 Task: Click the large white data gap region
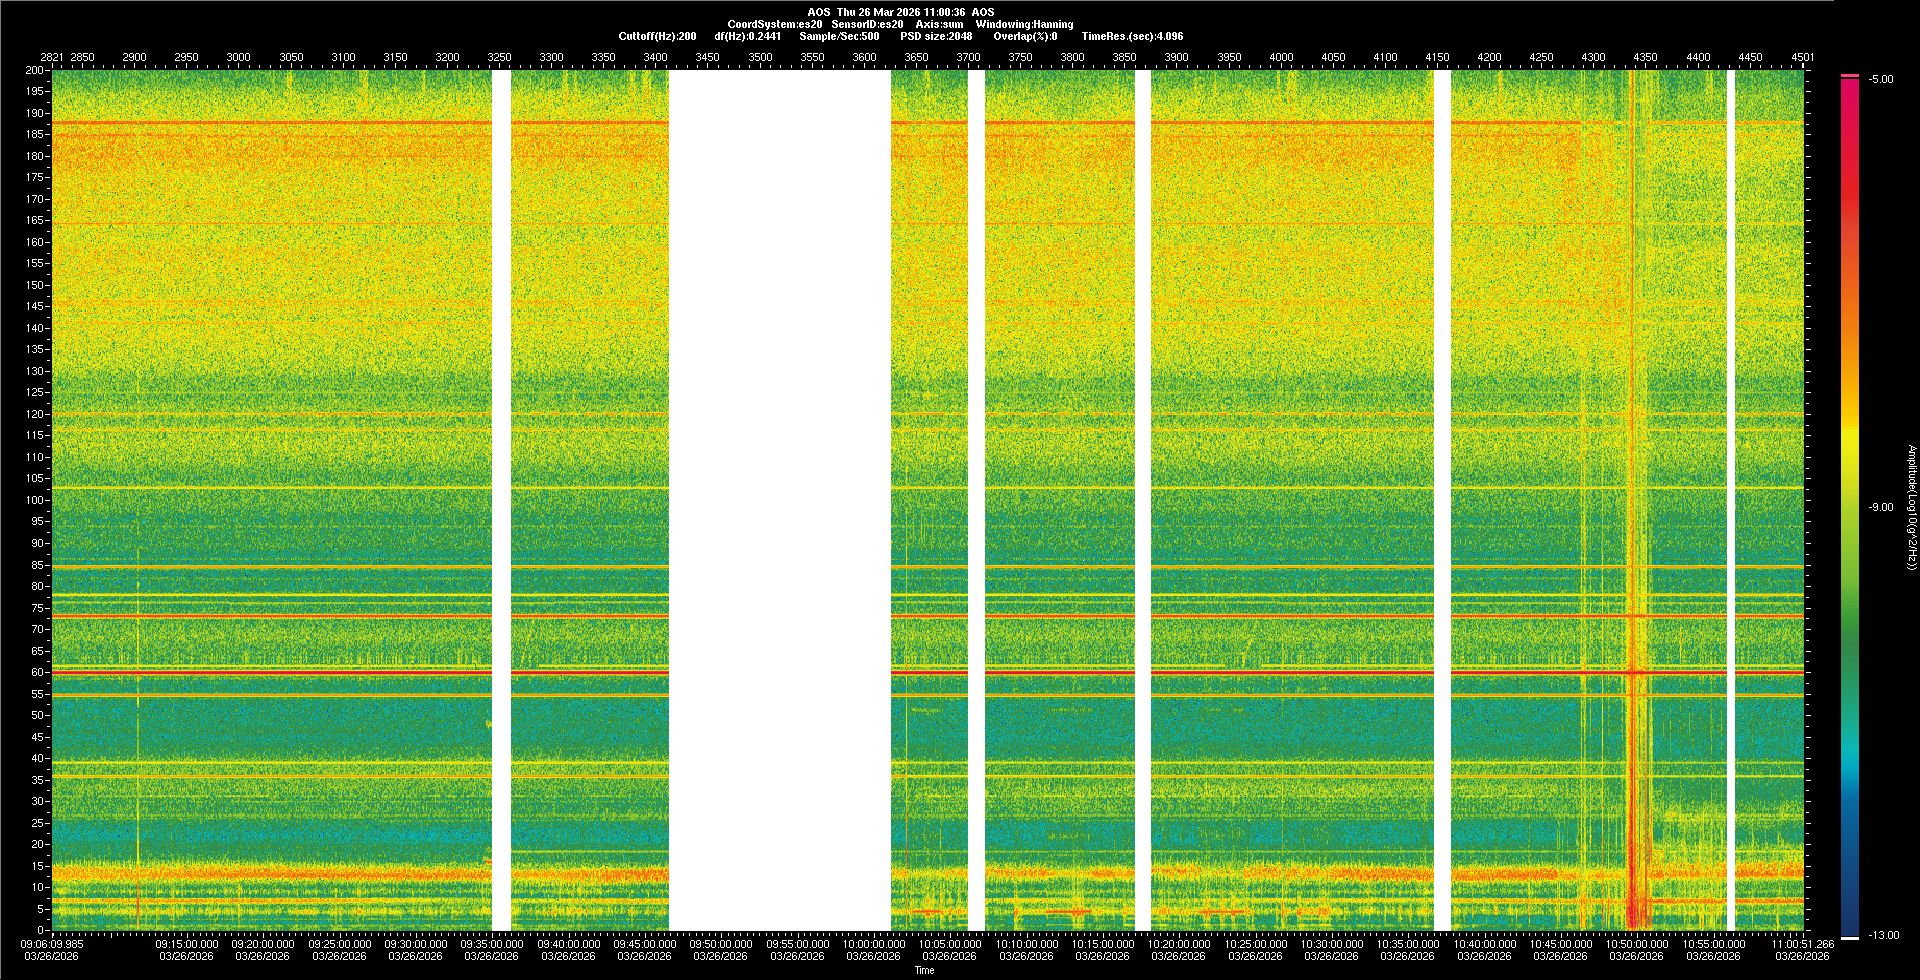[779, 500]
